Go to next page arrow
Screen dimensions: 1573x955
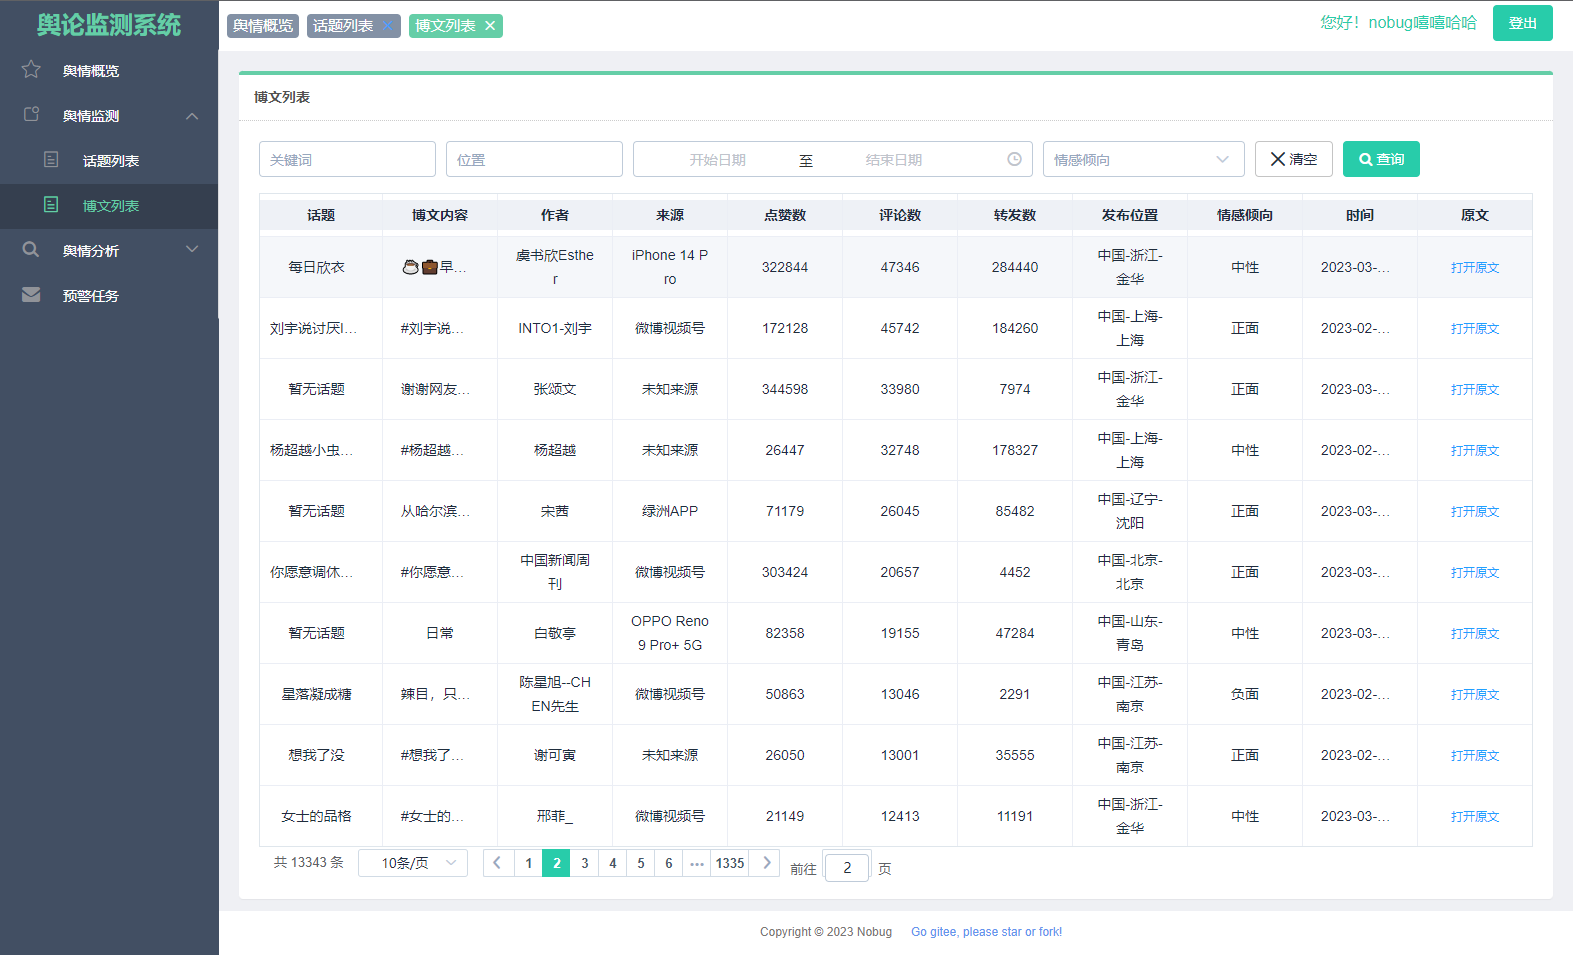click(x=766, y=863)
